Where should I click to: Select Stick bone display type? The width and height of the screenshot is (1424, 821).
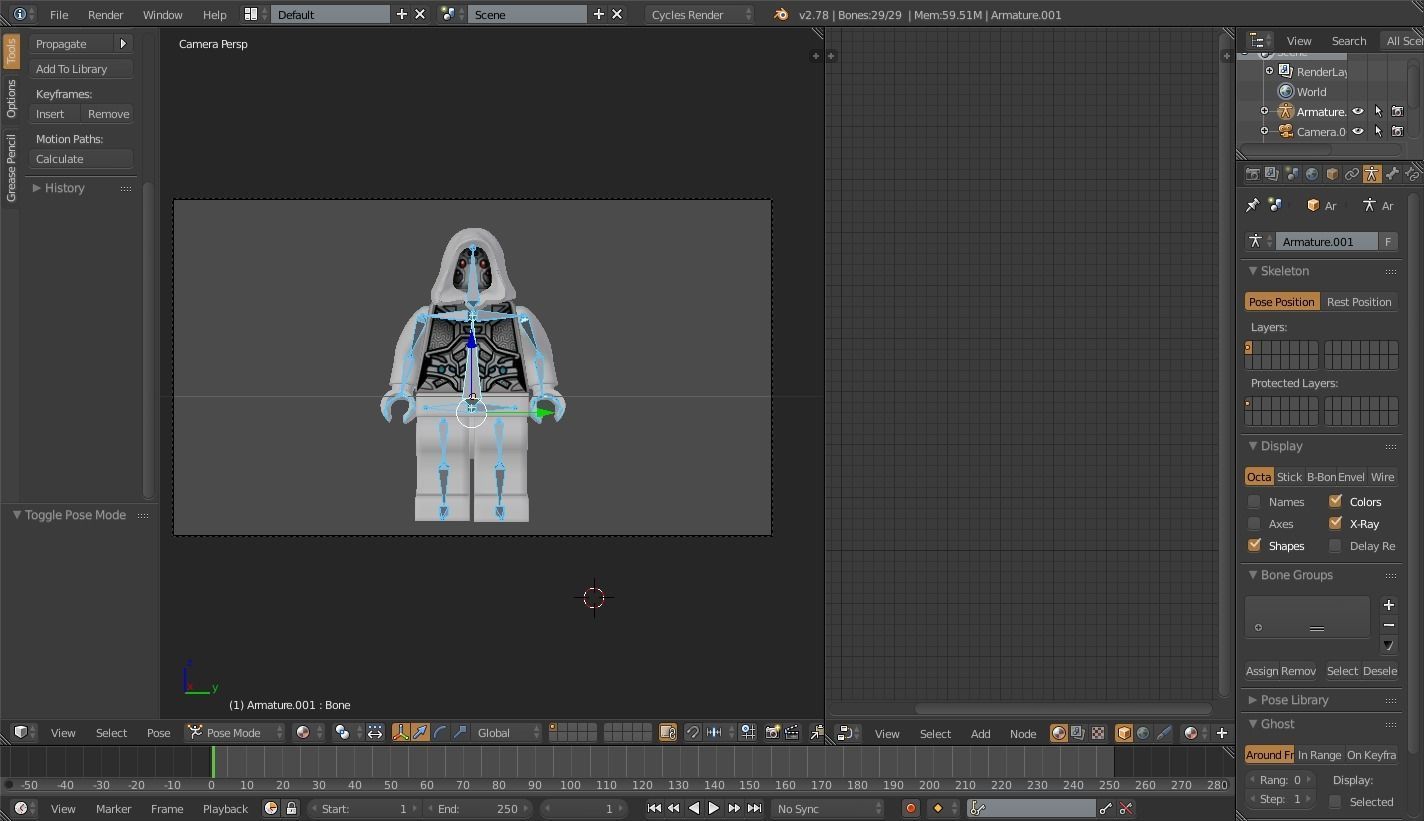click(x=1289, y=477)
